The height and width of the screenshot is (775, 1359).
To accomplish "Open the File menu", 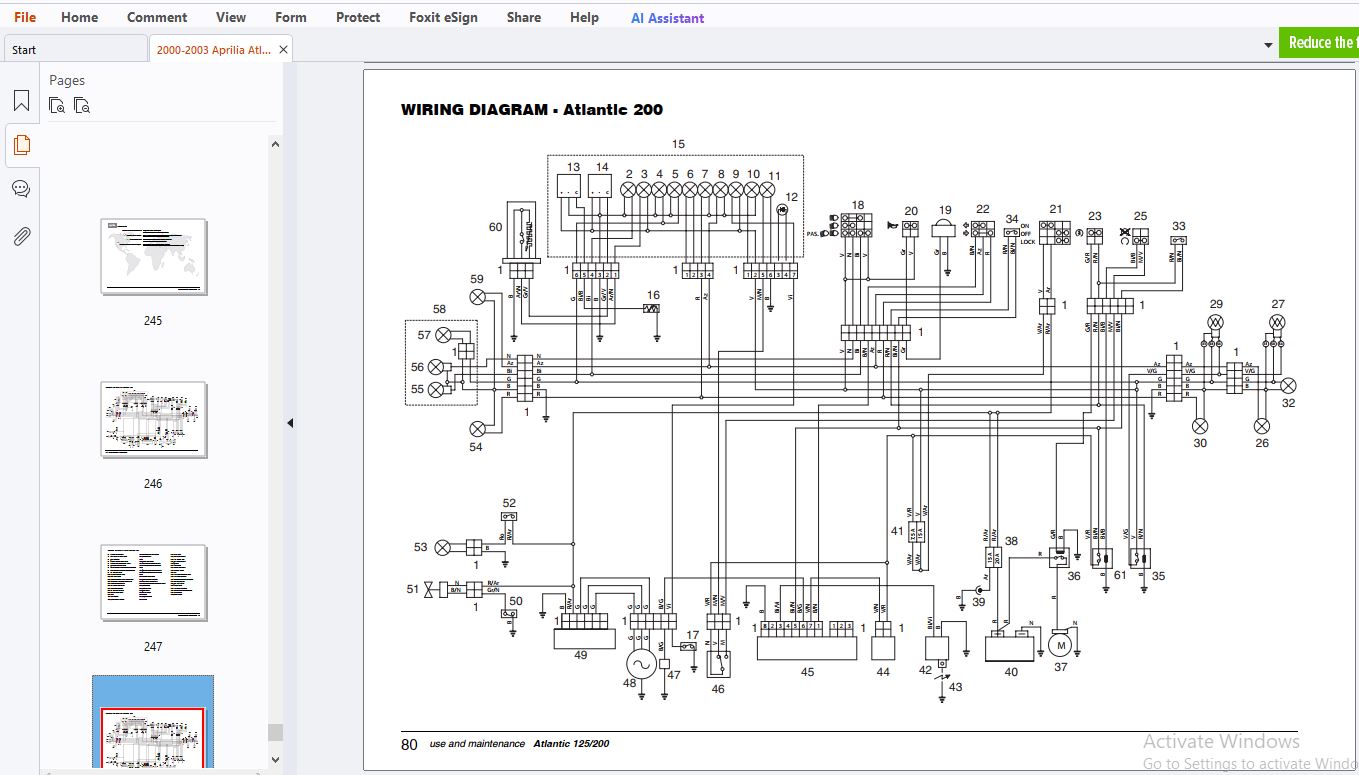I will (x=25, y=17).
